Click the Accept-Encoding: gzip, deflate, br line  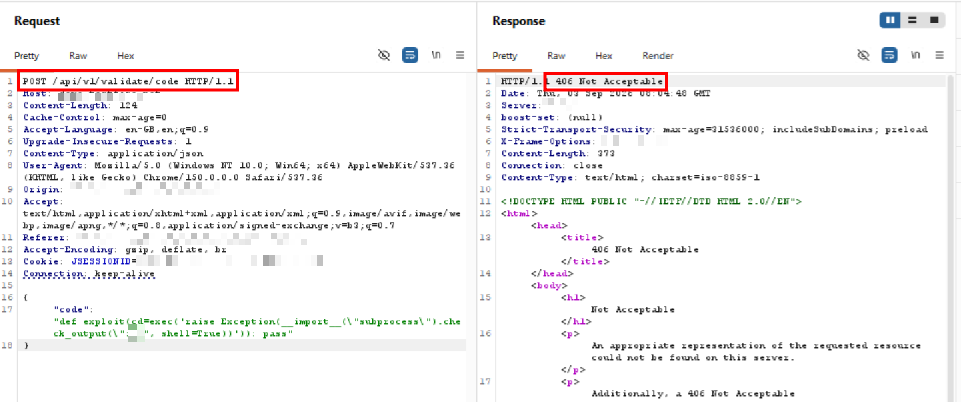(125, 249)
